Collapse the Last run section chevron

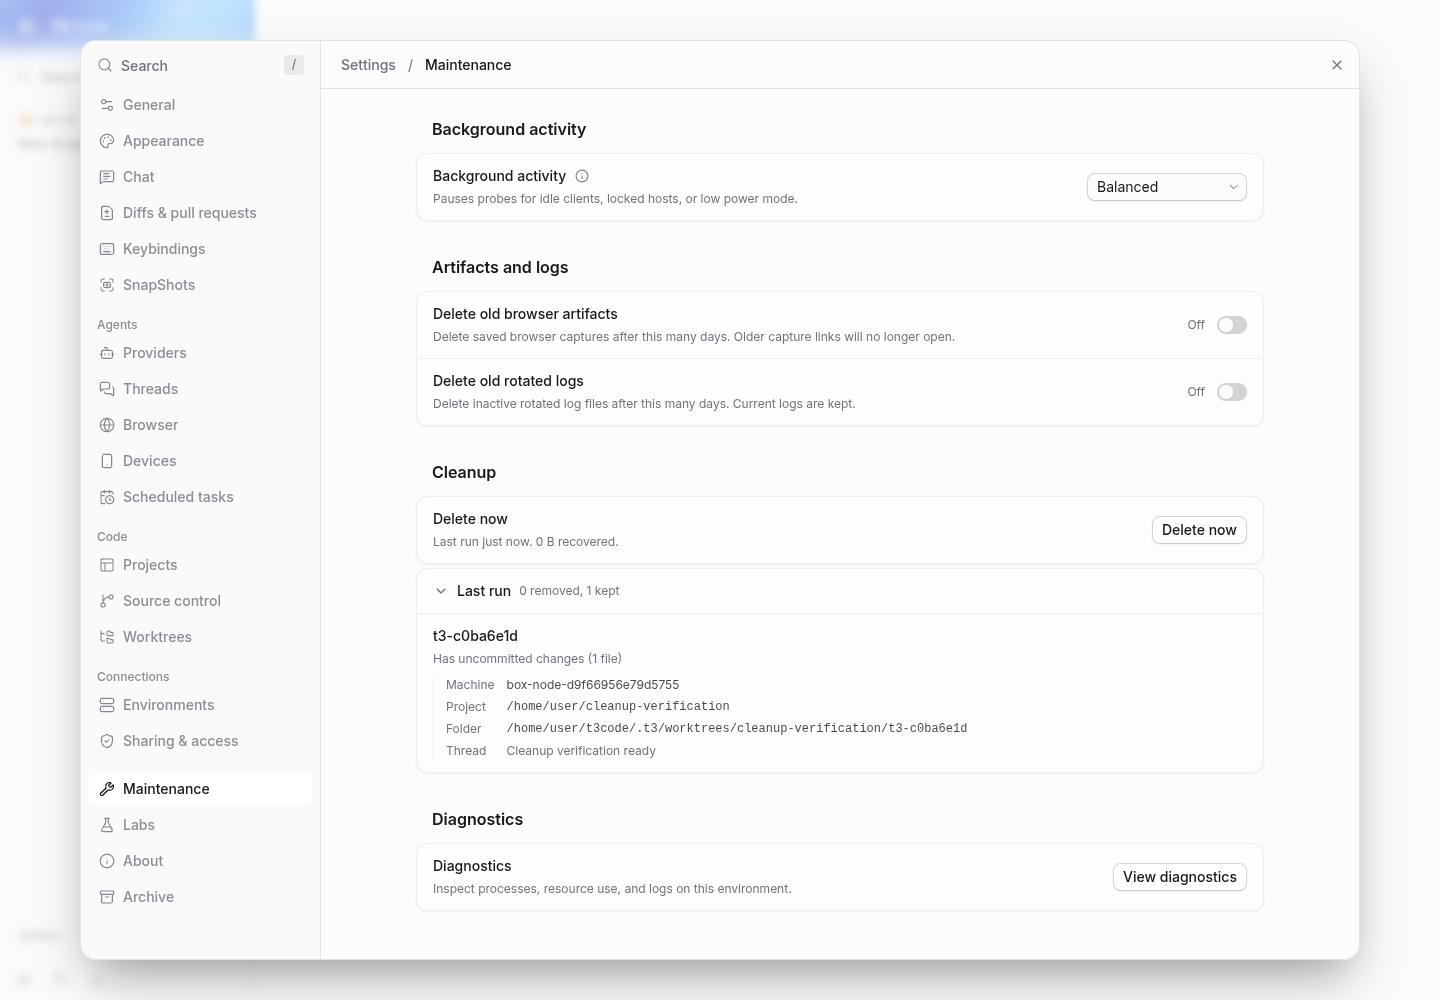[441, 591]
